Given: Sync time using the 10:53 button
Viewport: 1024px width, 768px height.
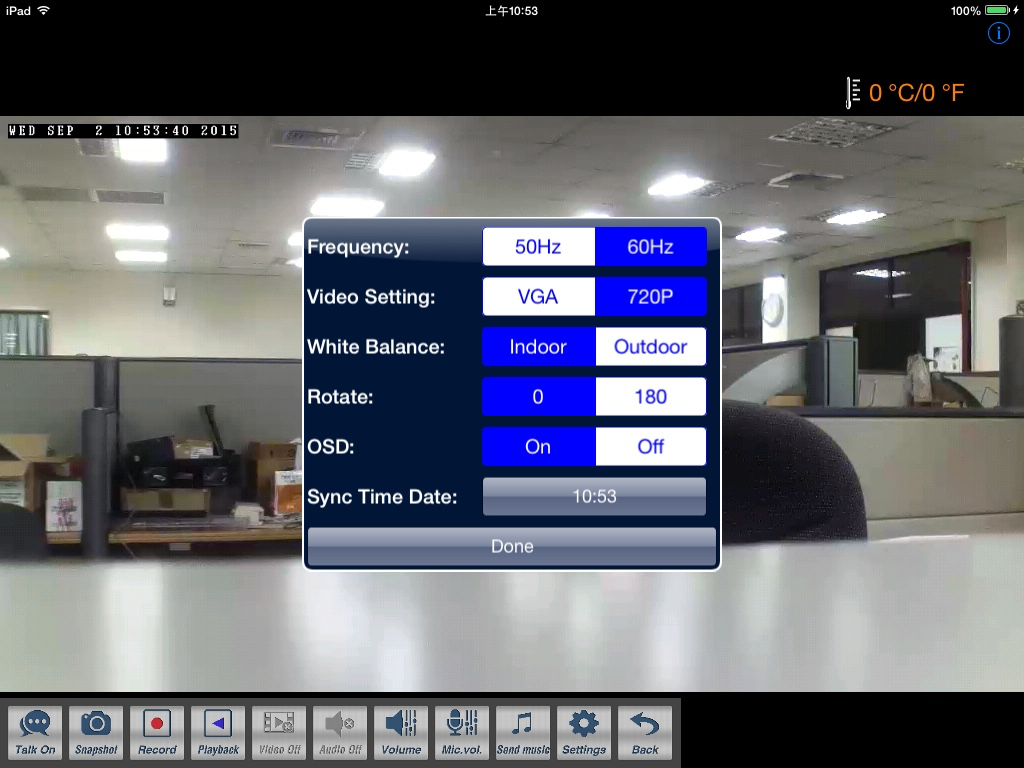Looking at the screenshot, I should point(594,496).
